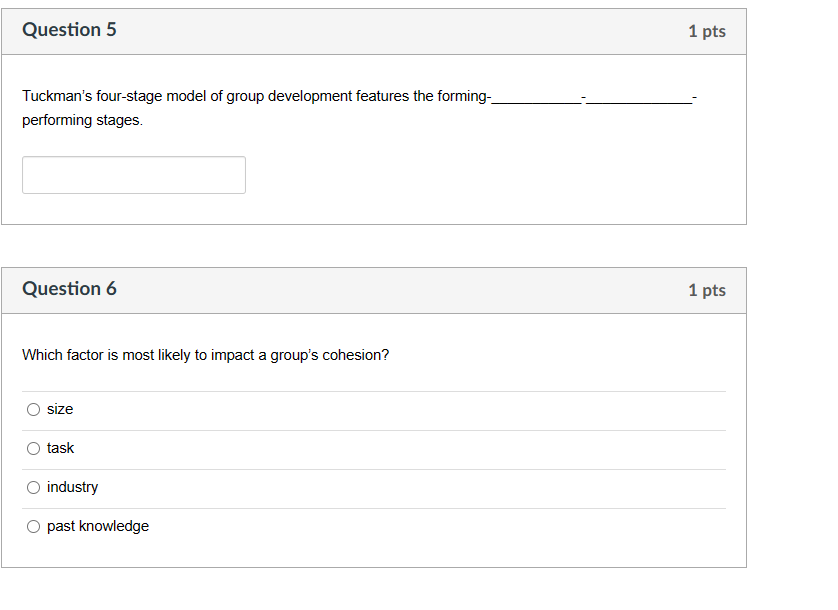Viewport: 838px width, 610px height.
Task: Click the first blank after 'forming-'
Action: [x=536, y=97]
